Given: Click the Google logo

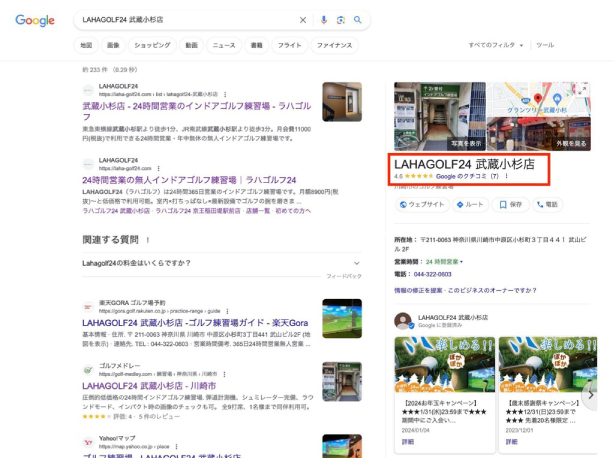Looking at the screenshot, I should [35, 20].
